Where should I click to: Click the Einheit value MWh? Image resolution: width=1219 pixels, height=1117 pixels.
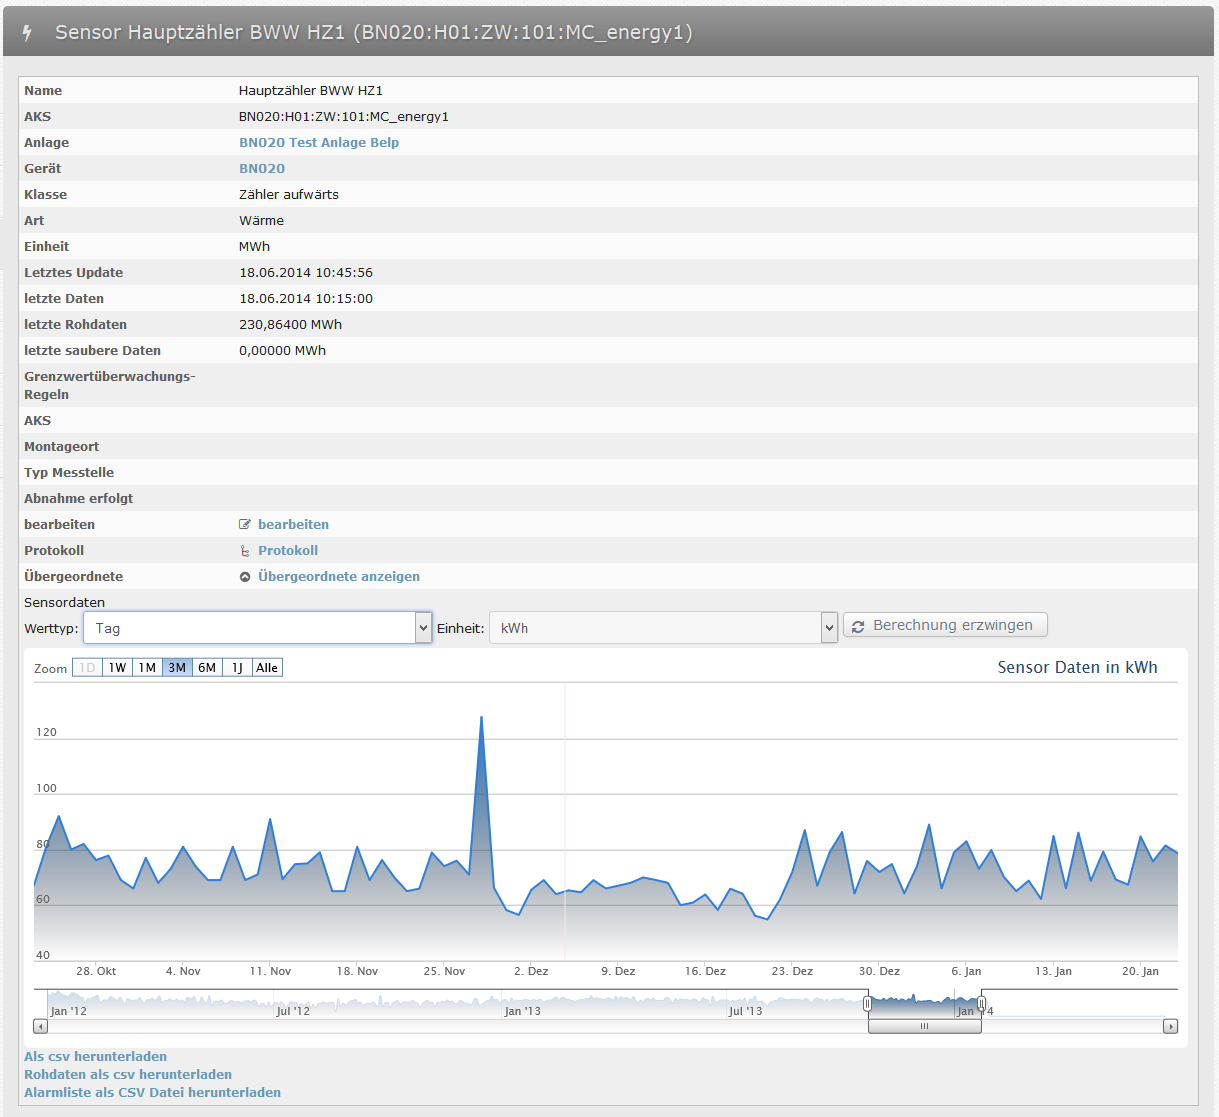(254, 246)
